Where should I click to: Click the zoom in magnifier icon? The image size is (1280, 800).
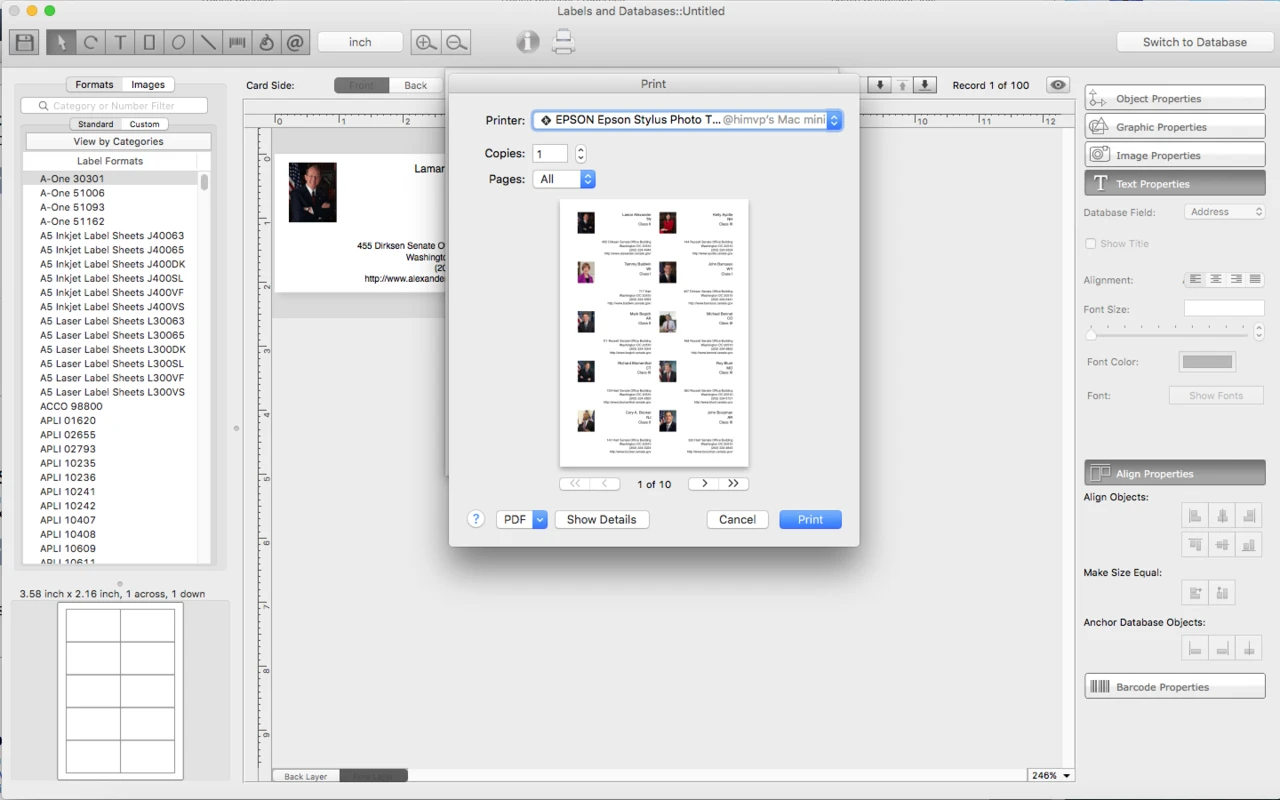coord(426,42)
